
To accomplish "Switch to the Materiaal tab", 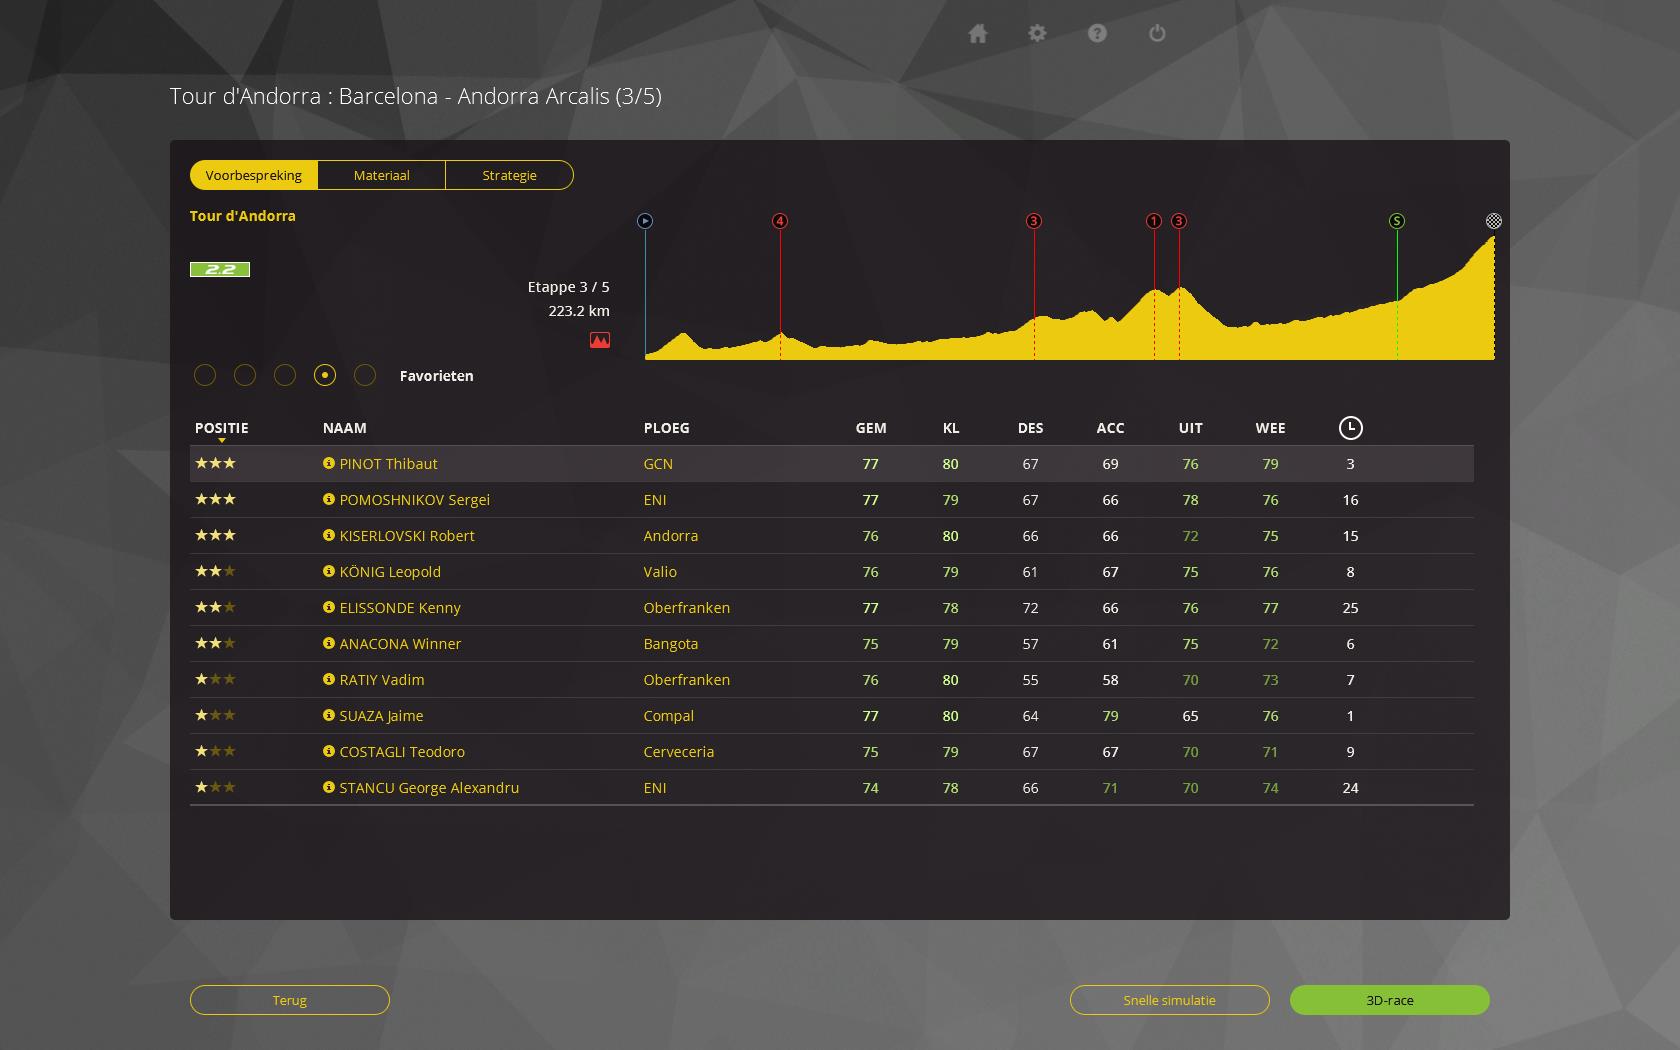I will [382, 175].
